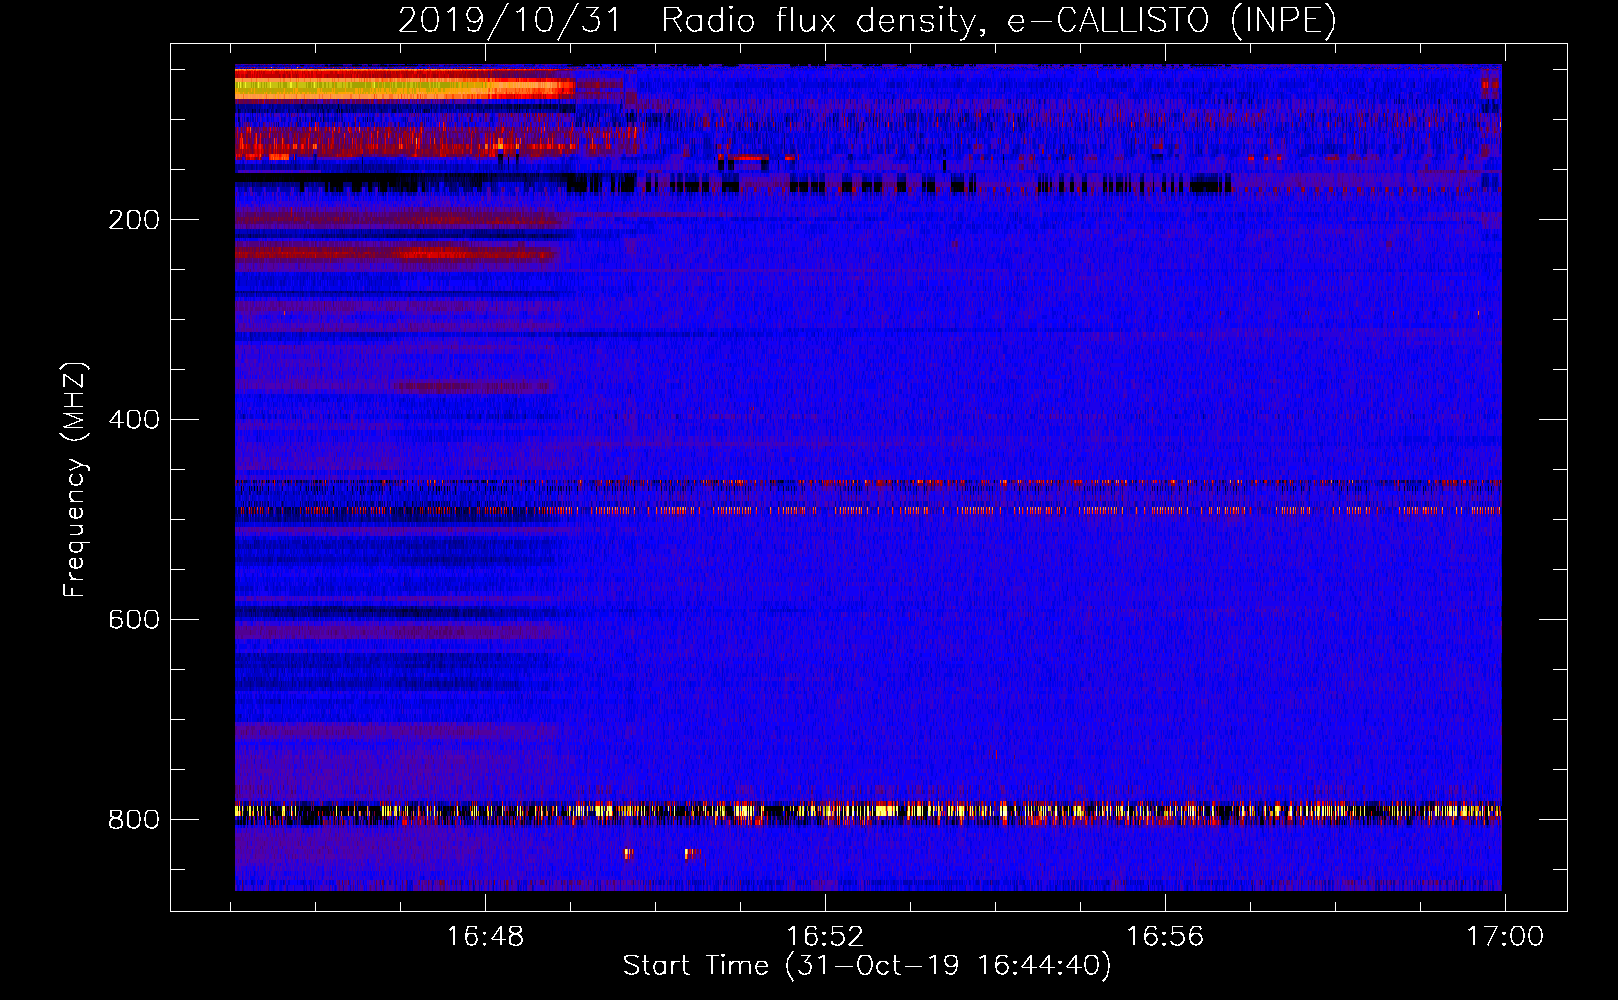This screenshot has width=1618, height=1000.
Task: Click the 'Start Time (31-Oct-19 16:44:40)' label
Action: (x=867, y=966)
